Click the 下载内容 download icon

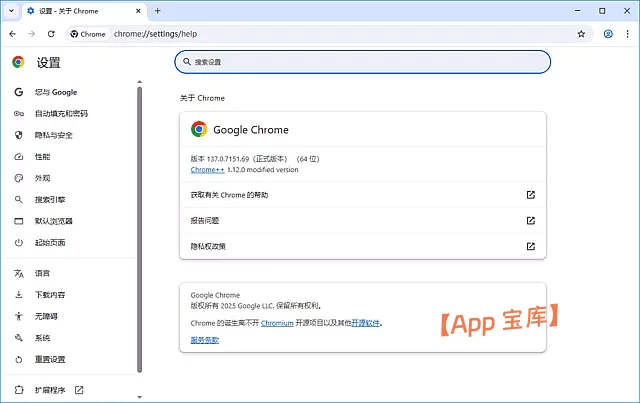tap(19, 294)
